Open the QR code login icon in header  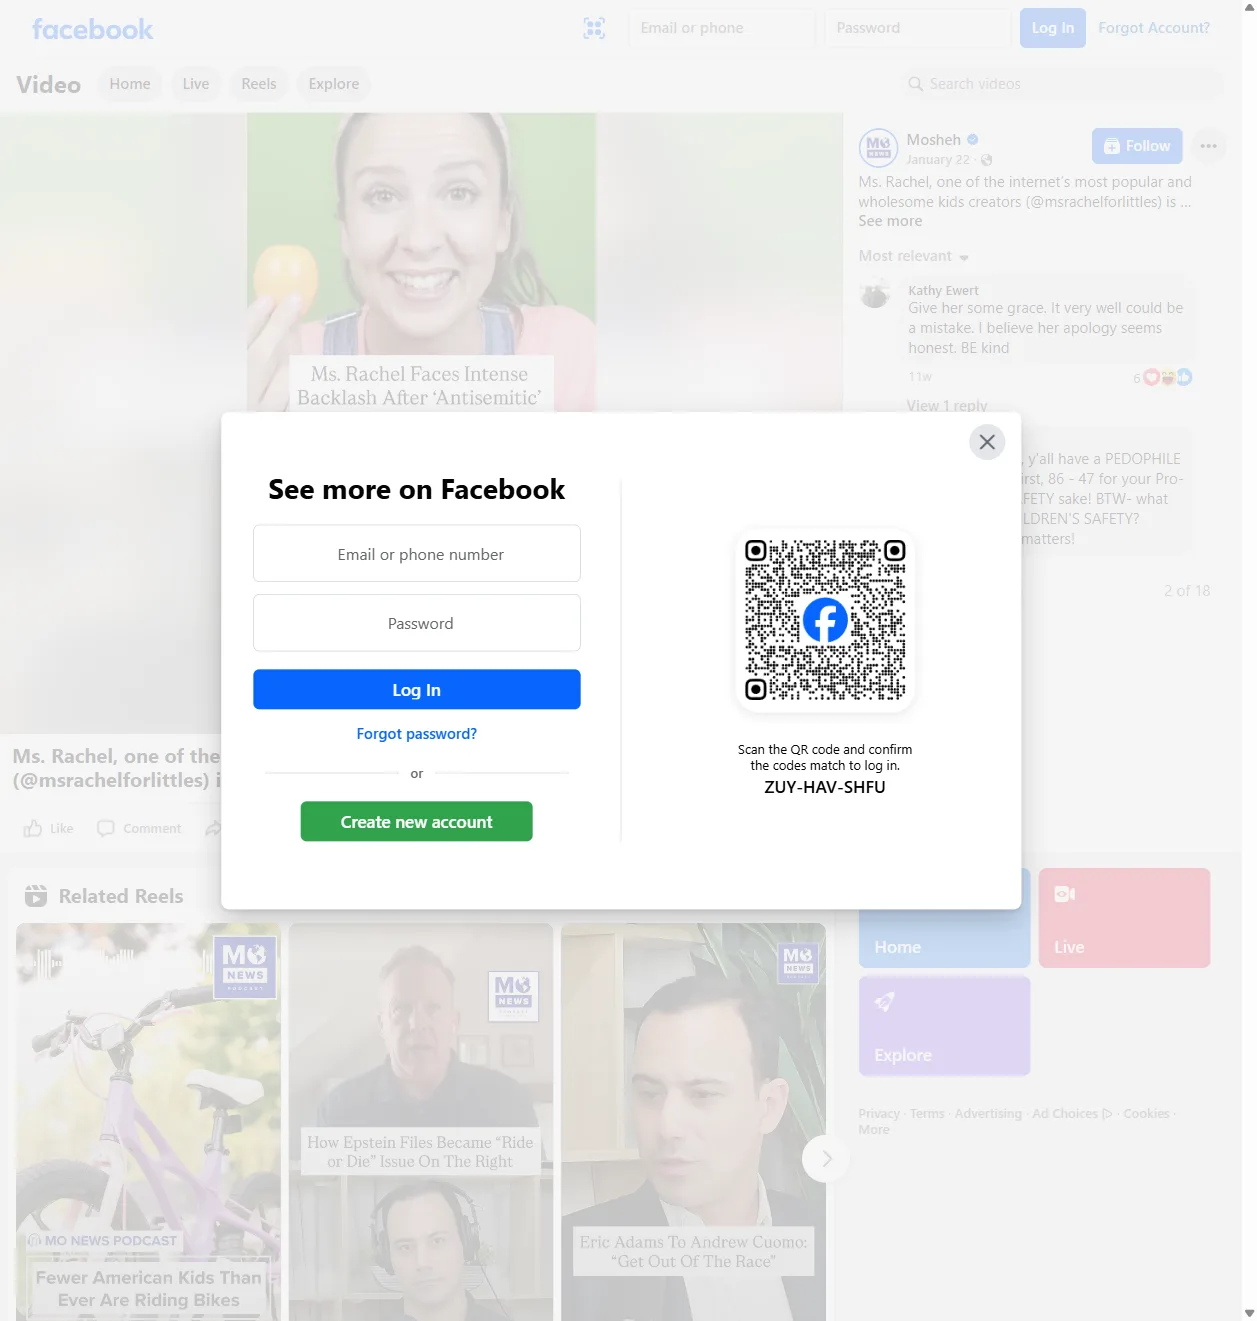(594, 28)
